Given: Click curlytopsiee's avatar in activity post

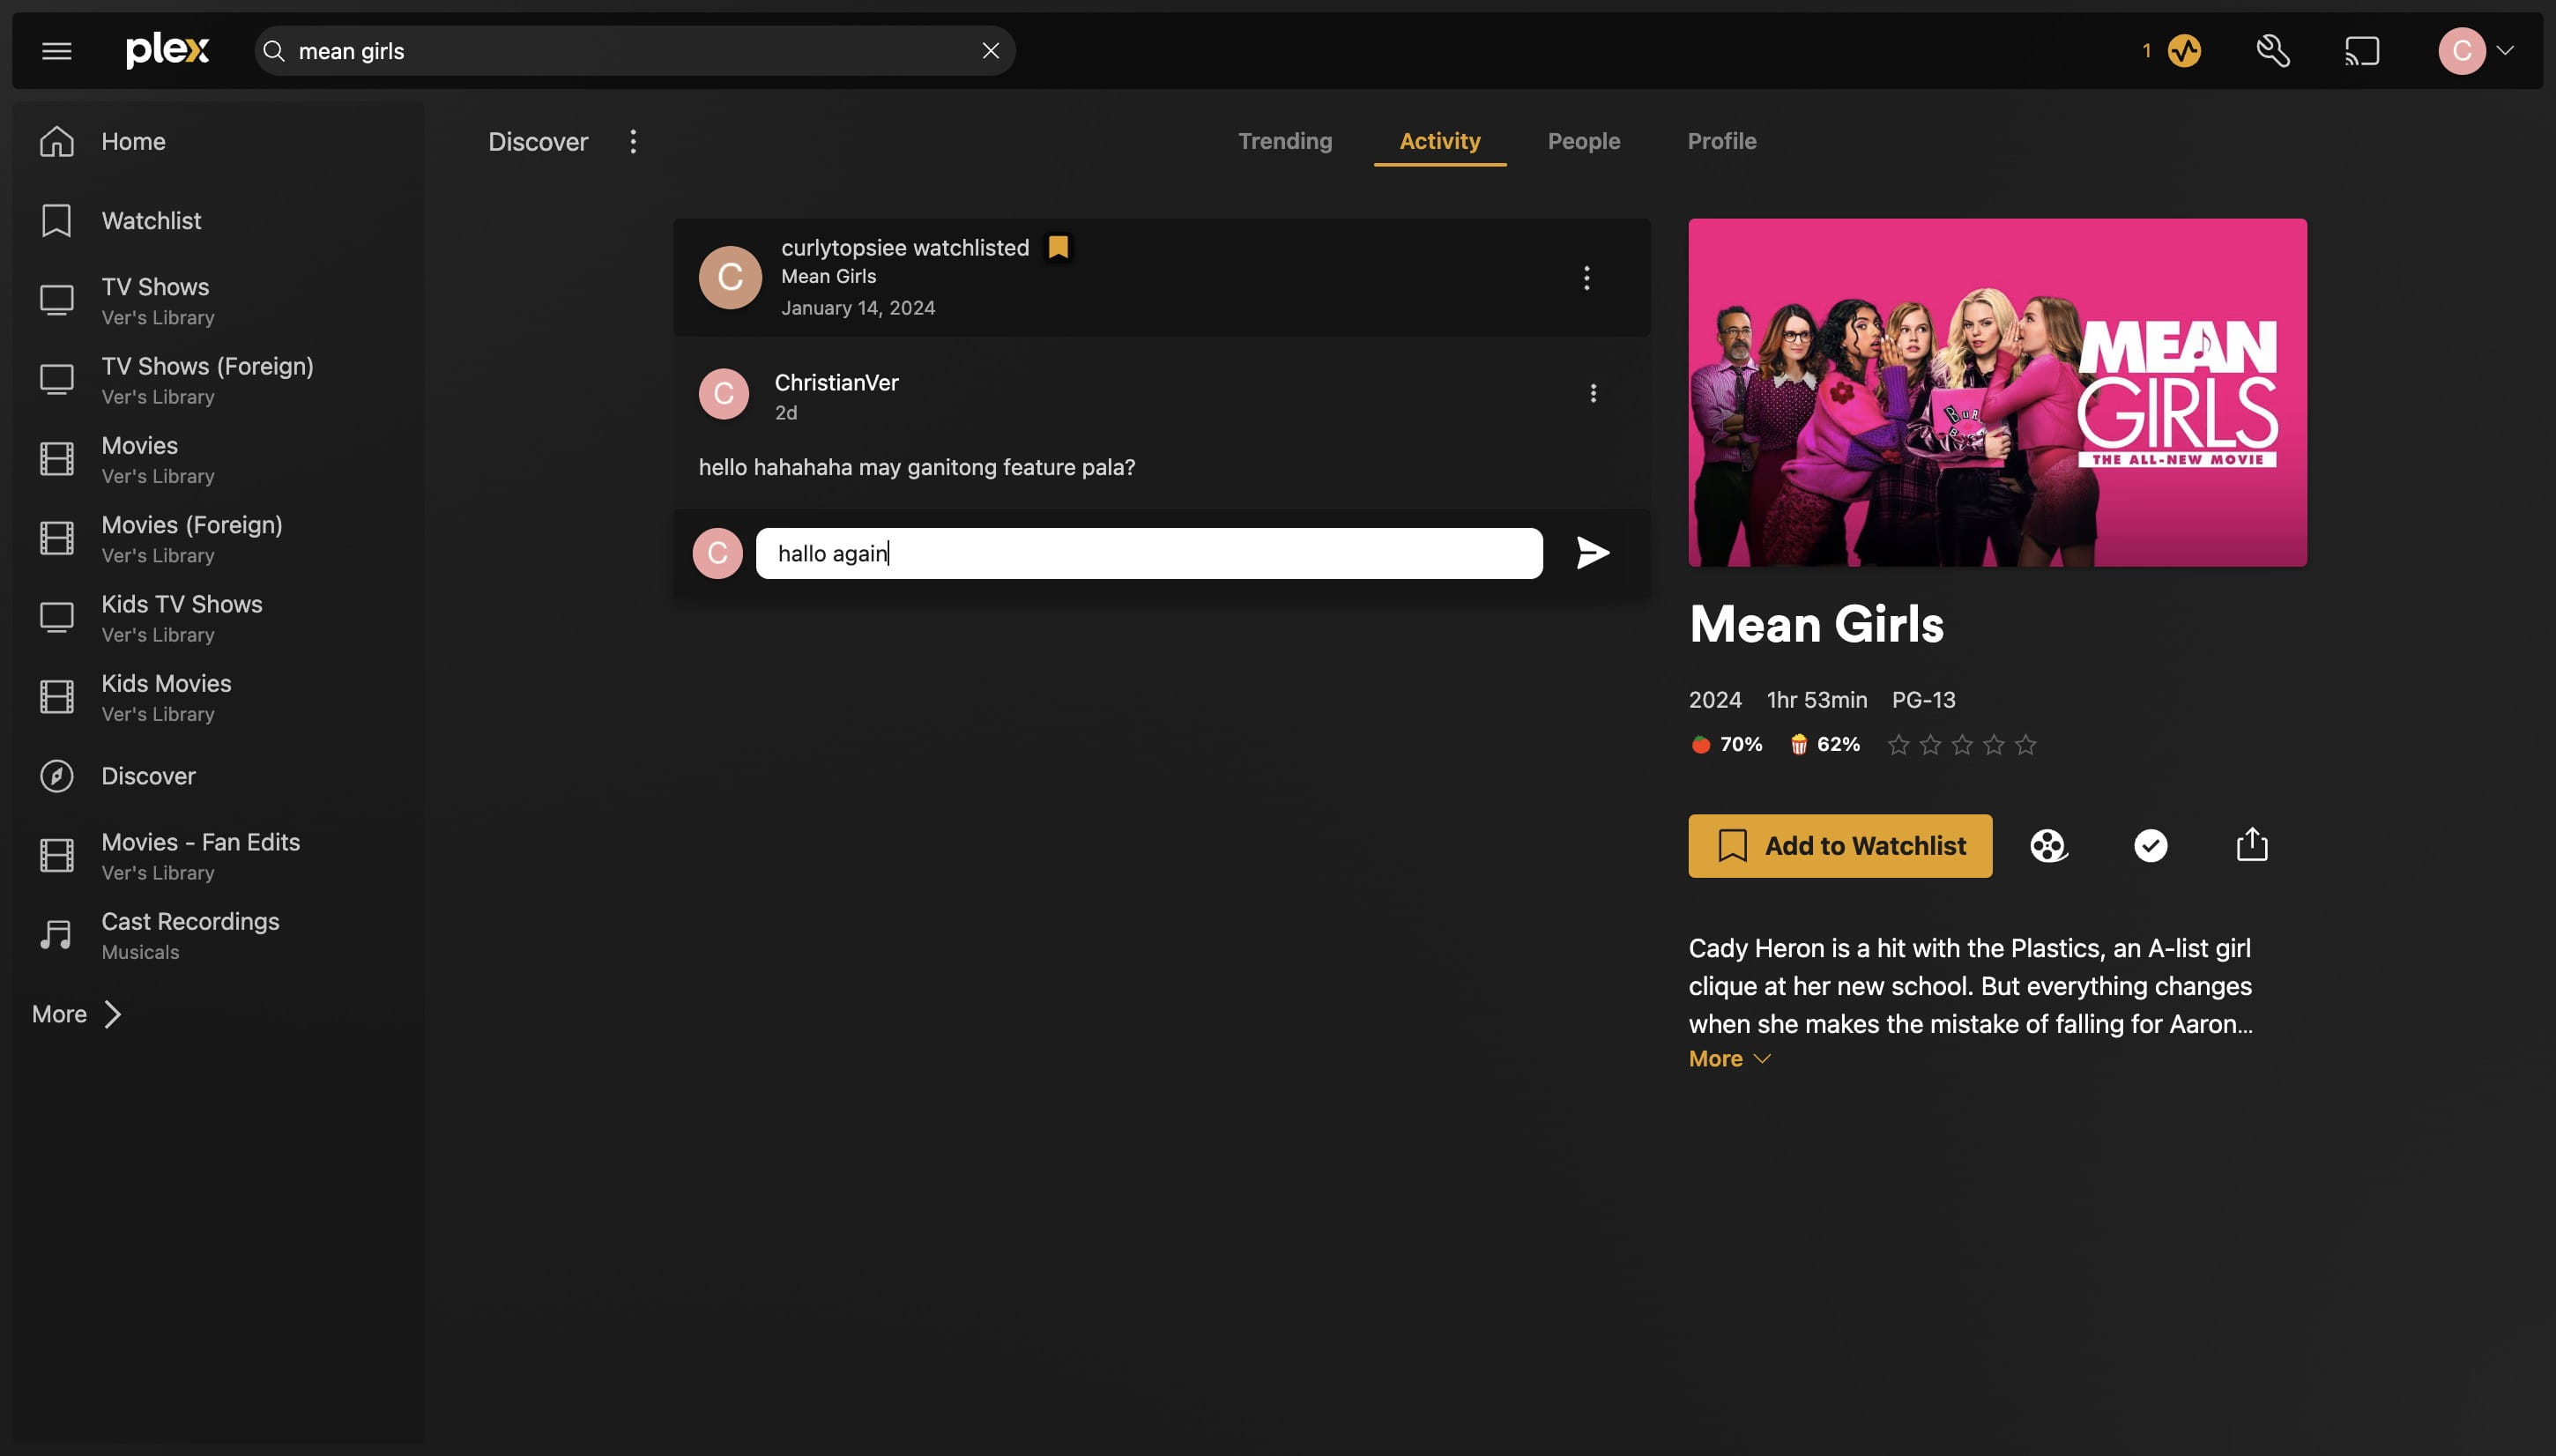Looking at the screenshot, I should pos(730,277).
